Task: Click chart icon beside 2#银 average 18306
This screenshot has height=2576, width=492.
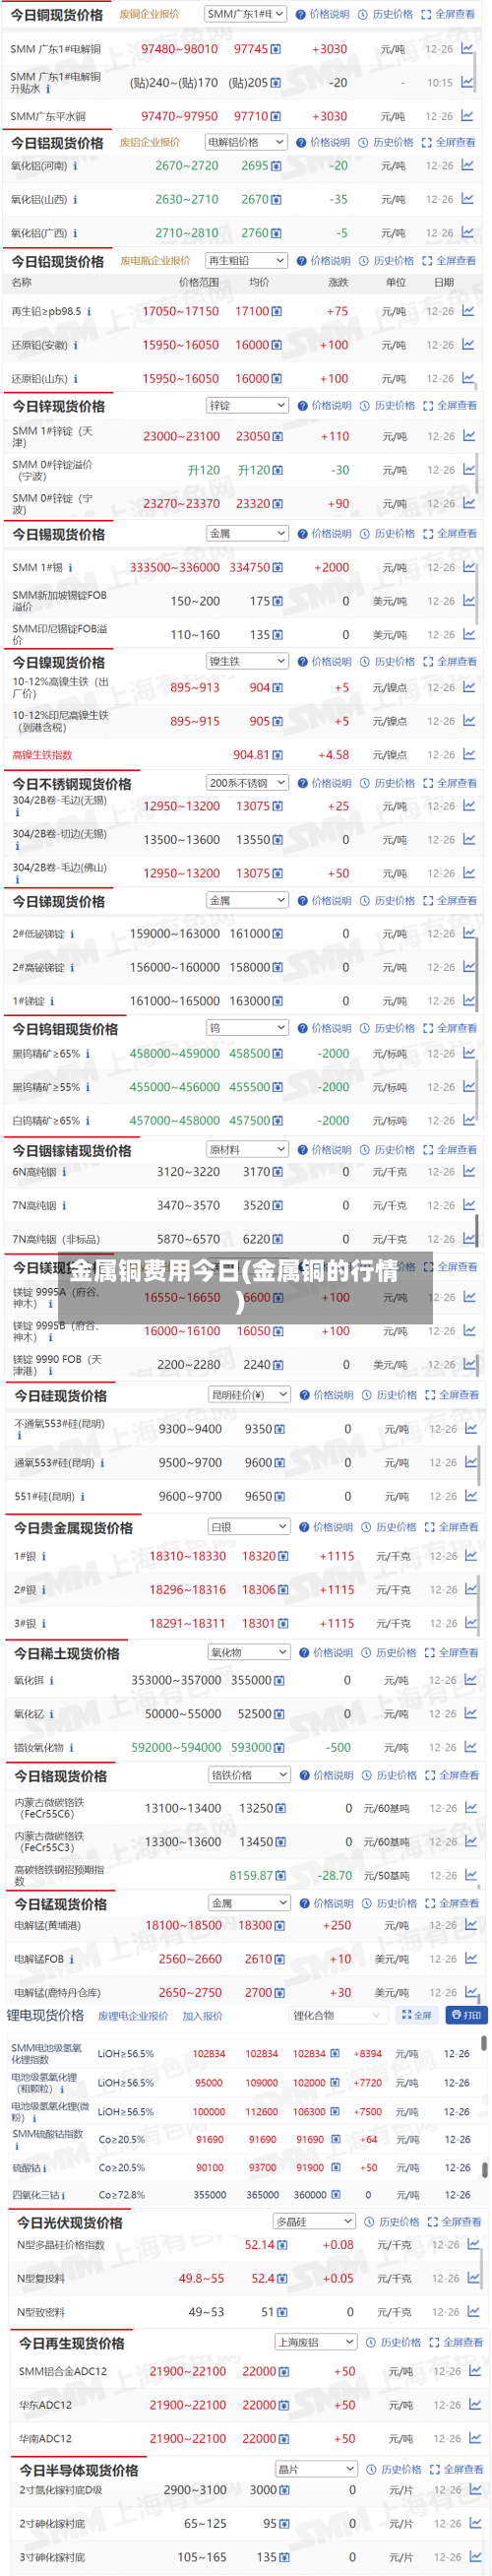Action: pyautogui.click(x=283, y=1590)
